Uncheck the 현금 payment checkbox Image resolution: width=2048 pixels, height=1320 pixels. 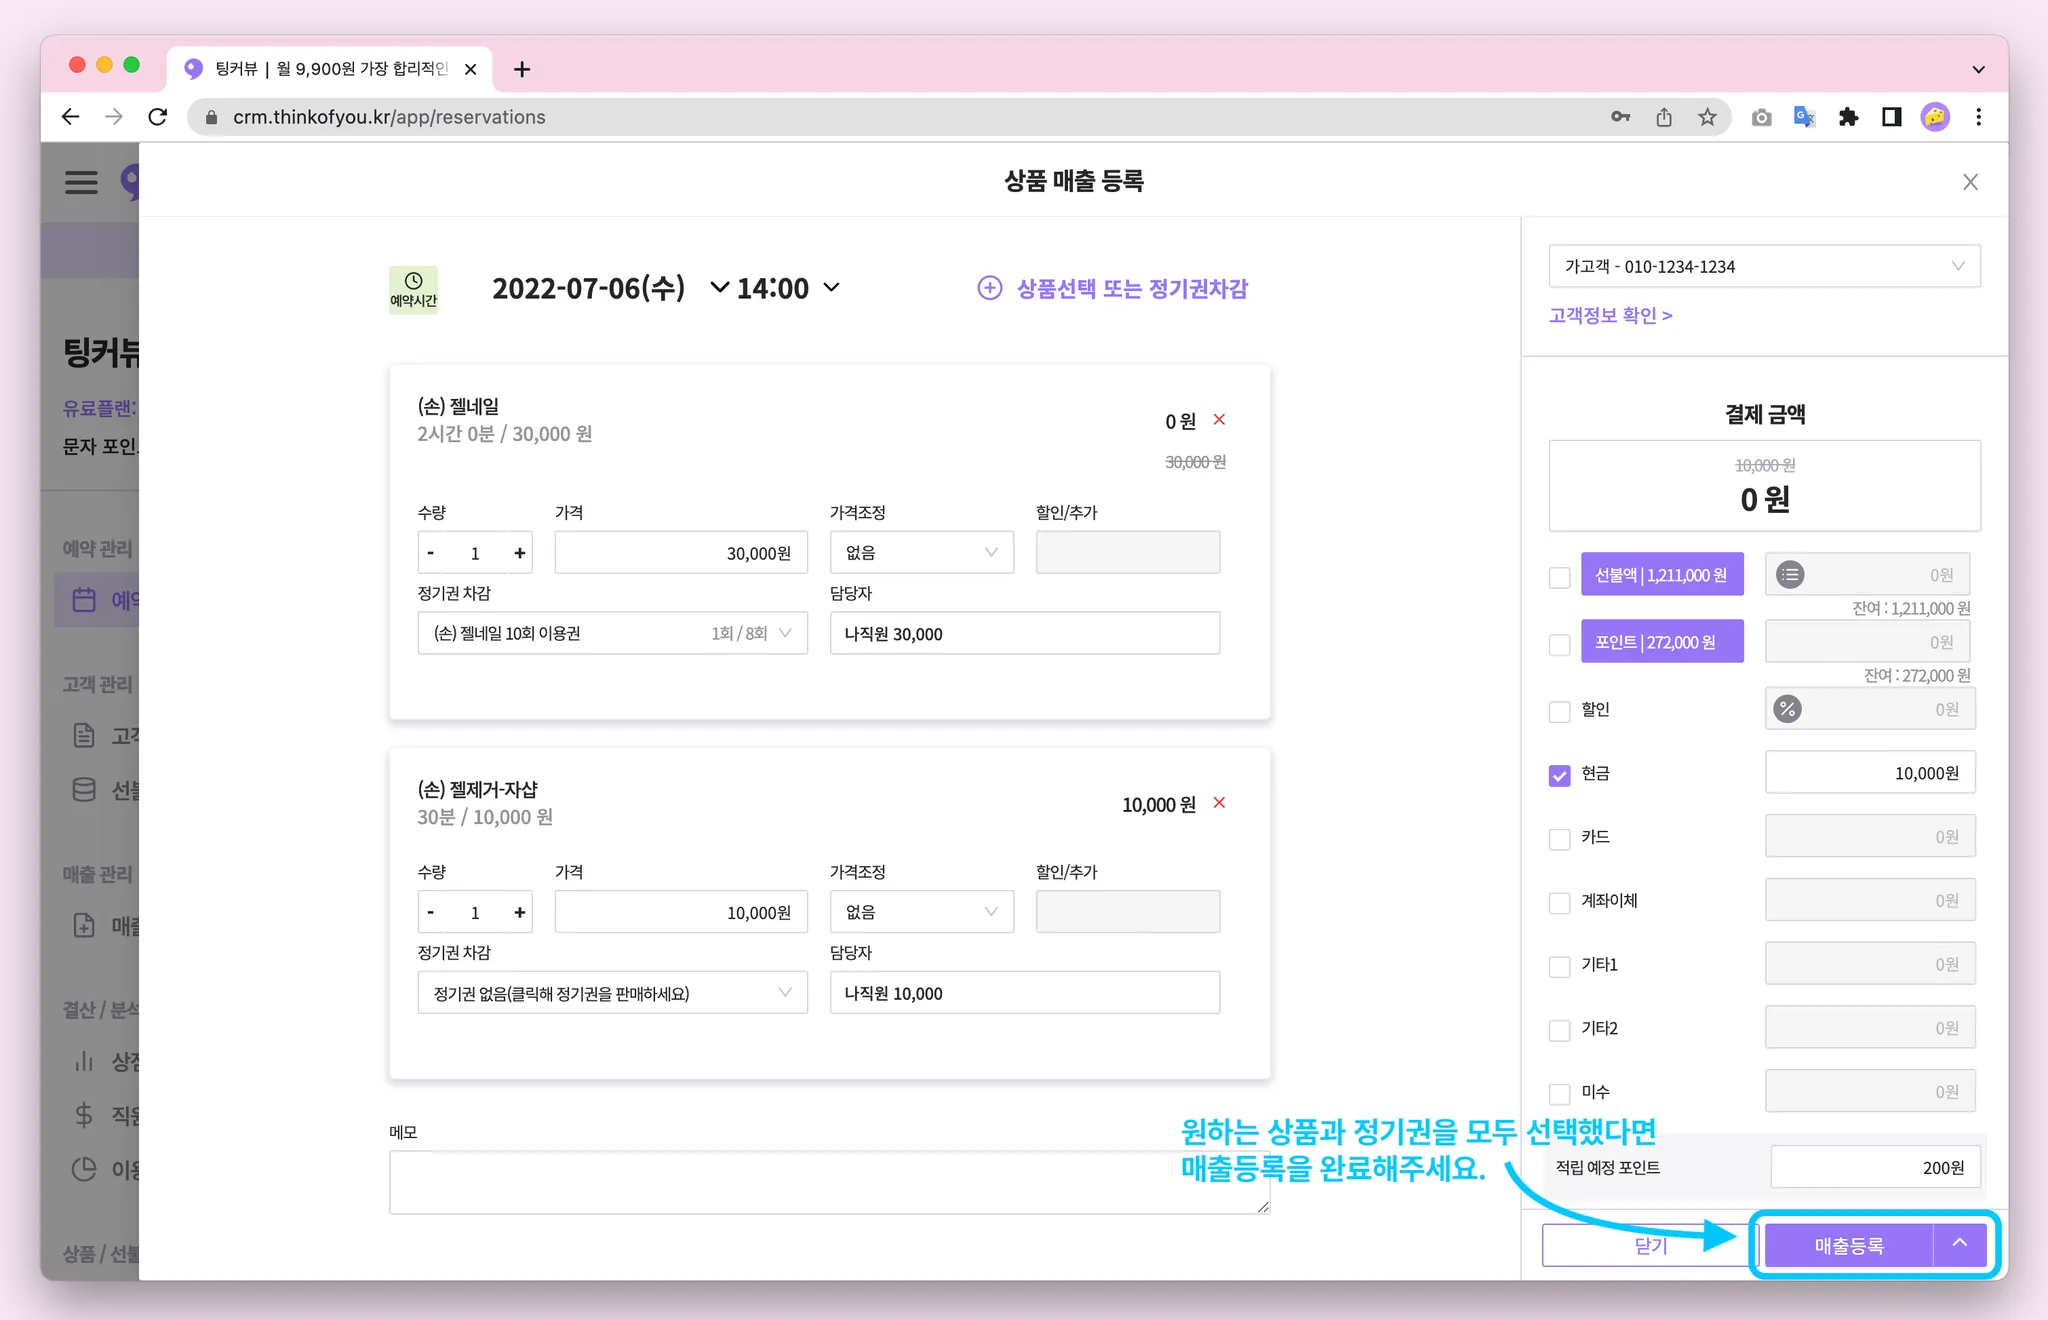(1559, 775)
